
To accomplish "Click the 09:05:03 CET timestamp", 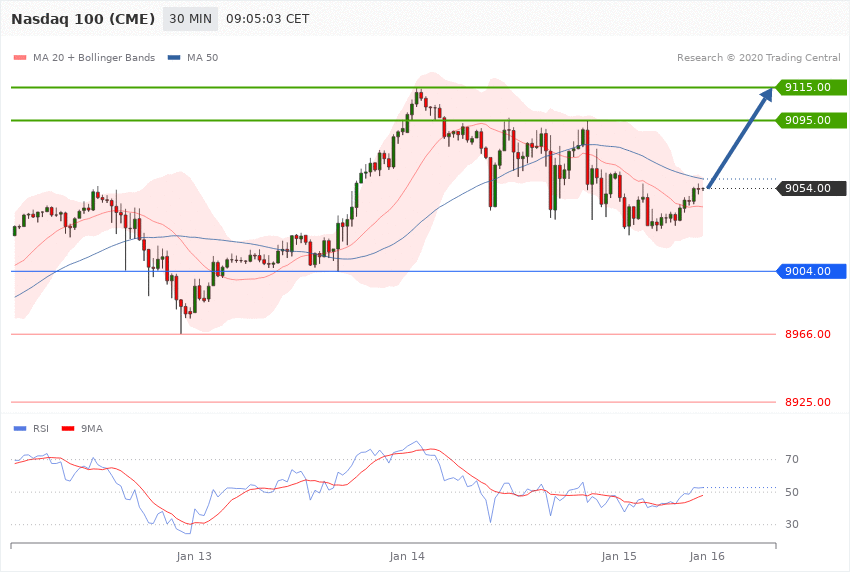I will point(268,19).
